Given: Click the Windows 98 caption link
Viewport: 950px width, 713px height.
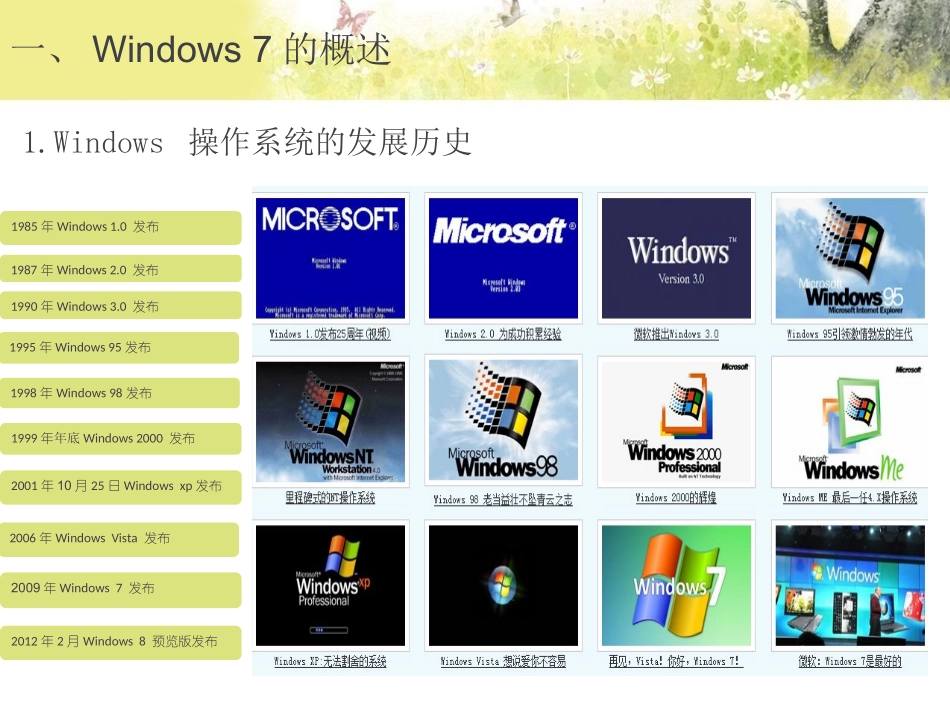Looking at the screenshot, I should pos(503,500).
